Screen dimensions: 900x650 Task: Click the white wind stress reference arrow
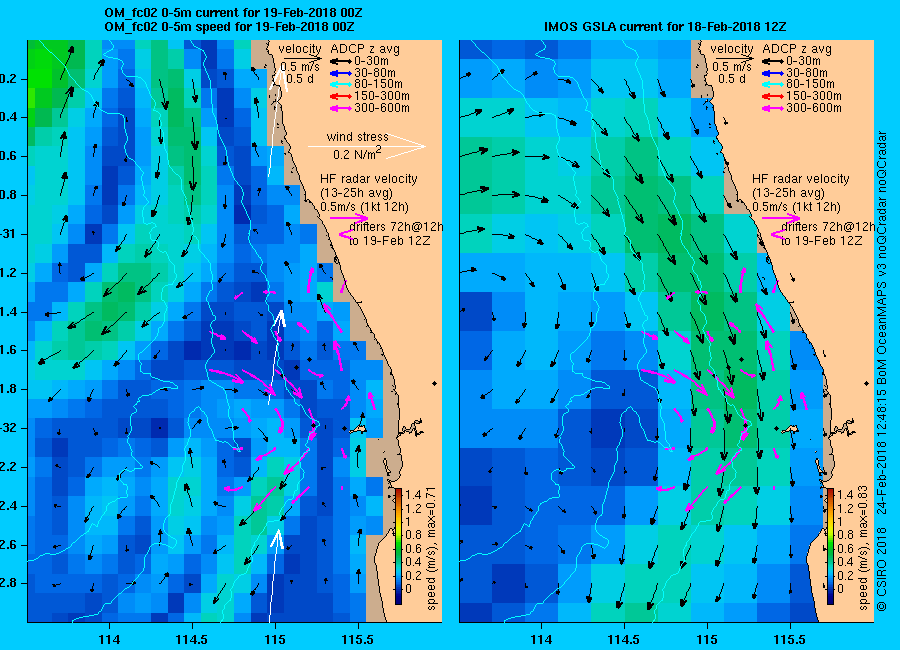(367, 146)
